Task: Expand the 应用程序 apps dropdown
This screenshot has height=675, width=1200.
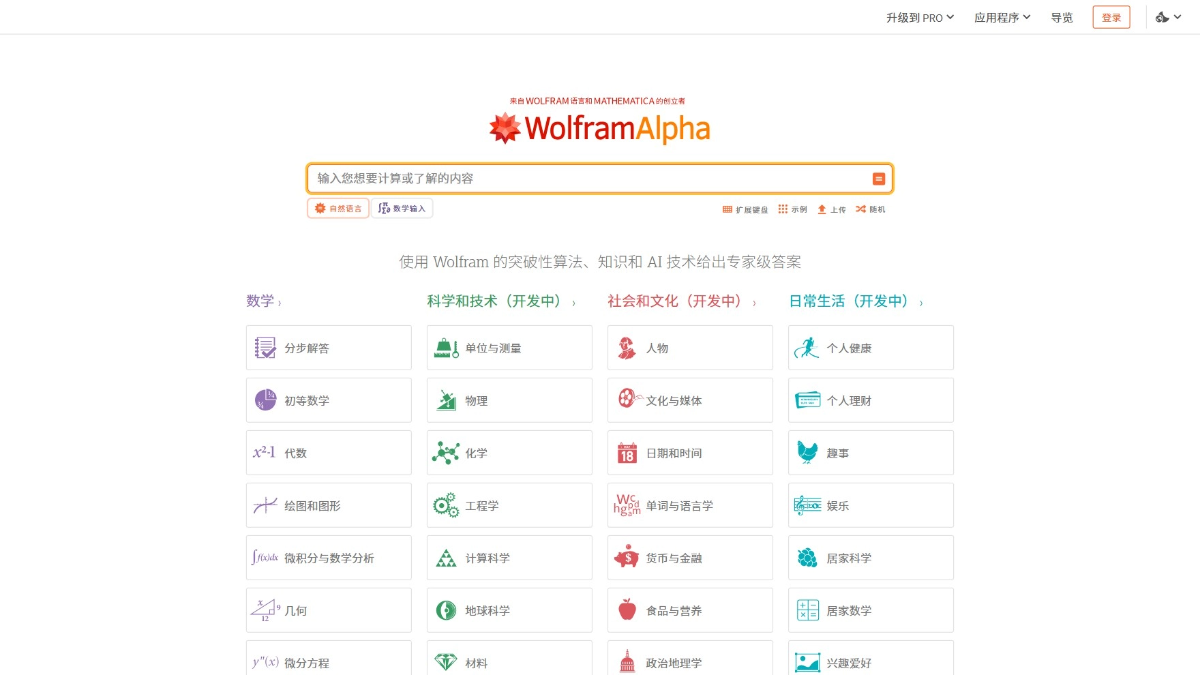Action: click(x=1002, y=17)
